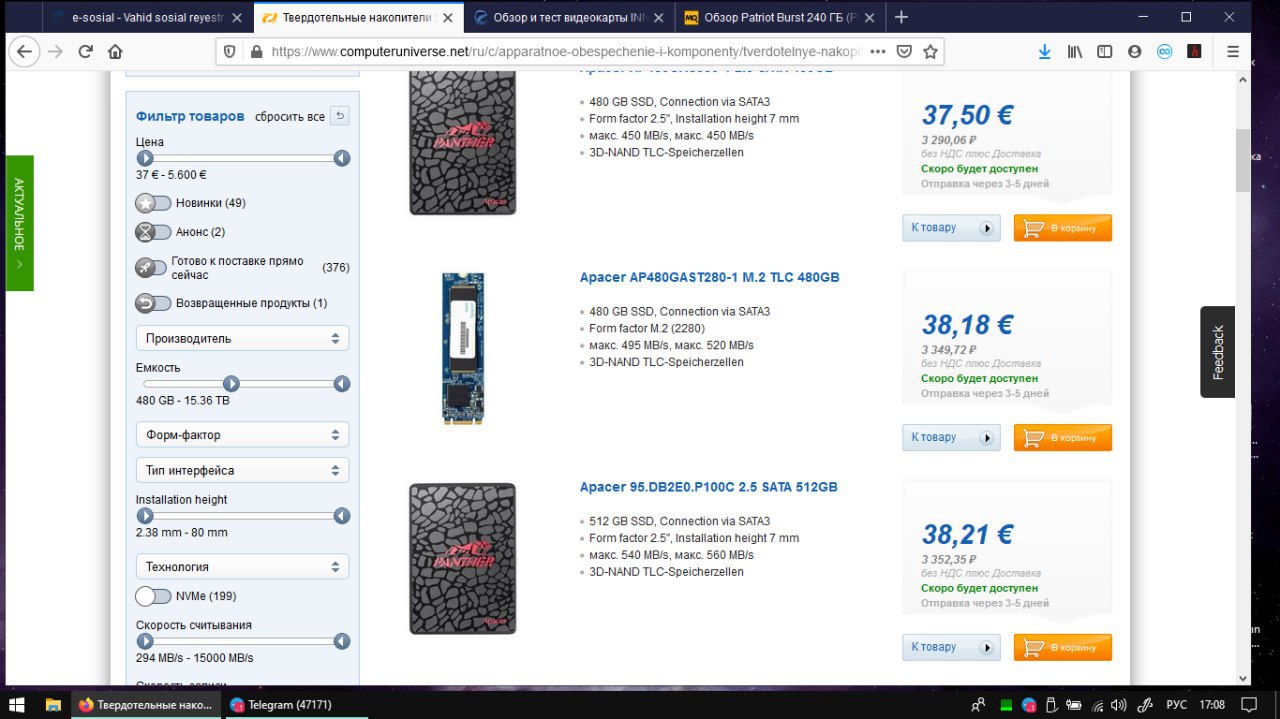Click the Скорость считывания slider left handle
The image size is (1280, 719).
(145, 641)
